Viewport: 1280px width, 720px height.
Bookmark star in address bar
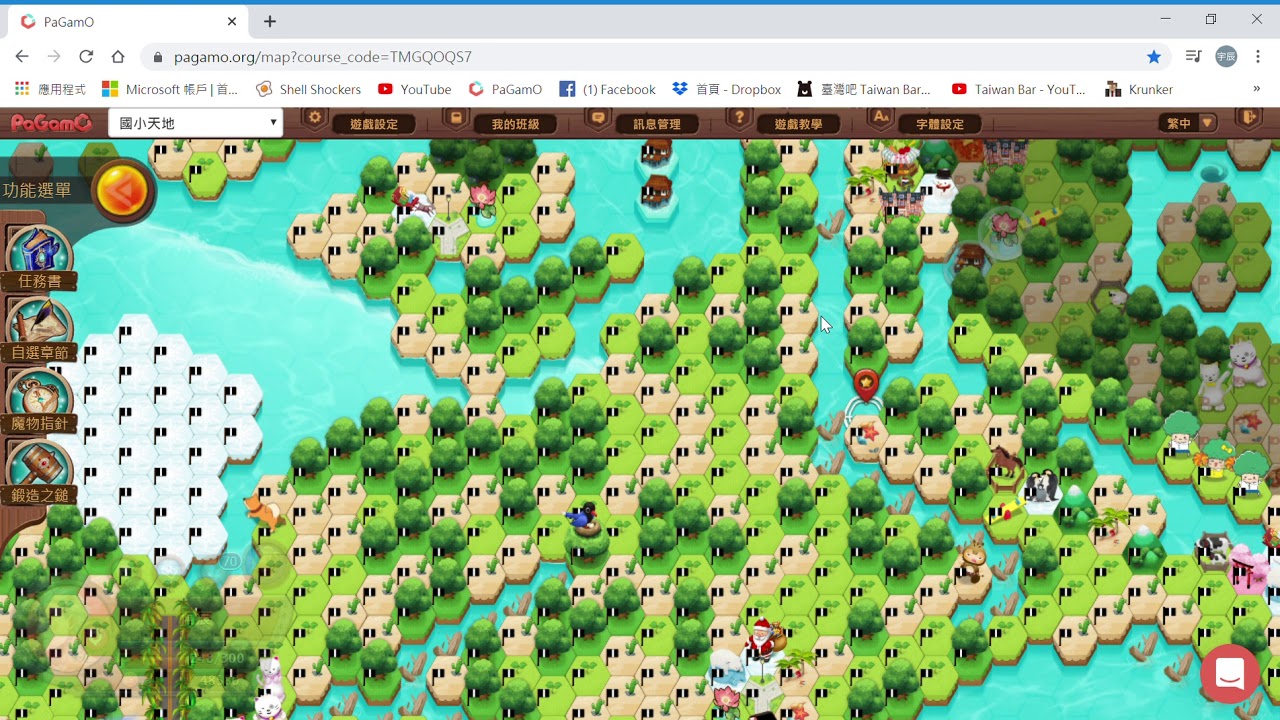click(x=1154, y=57)
